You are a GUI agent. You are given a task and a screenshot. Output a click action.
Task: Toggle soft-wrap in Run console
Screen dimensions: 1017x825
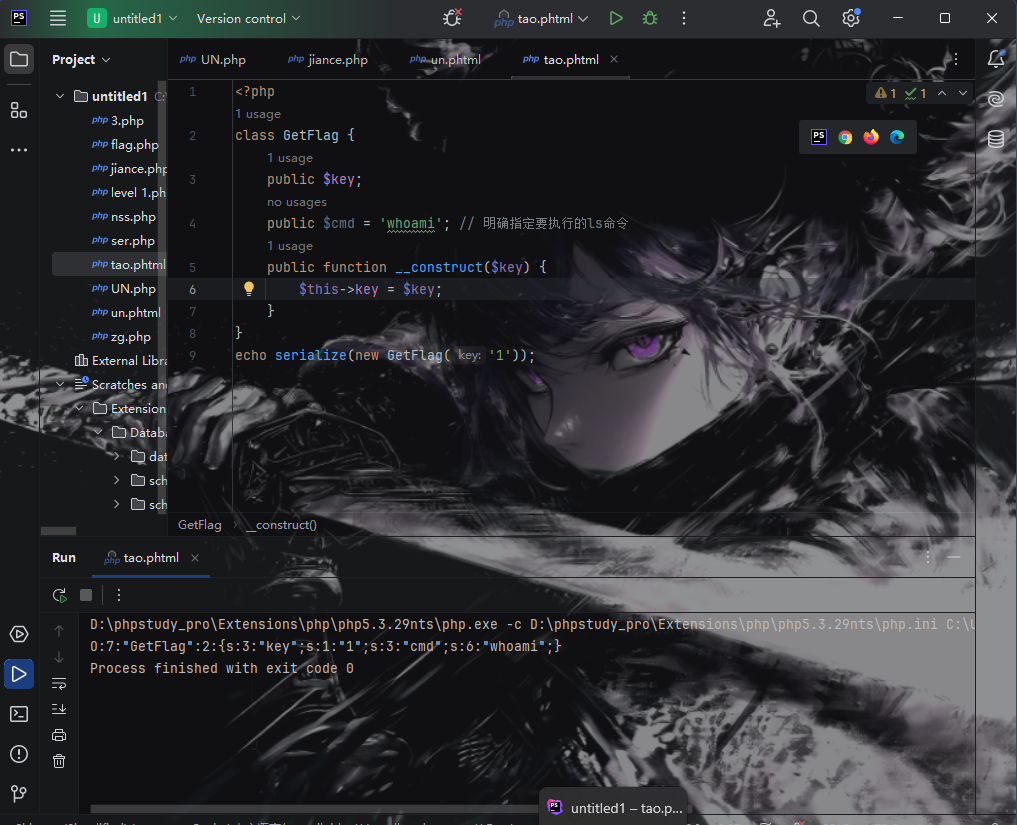(x=59, y=684)
